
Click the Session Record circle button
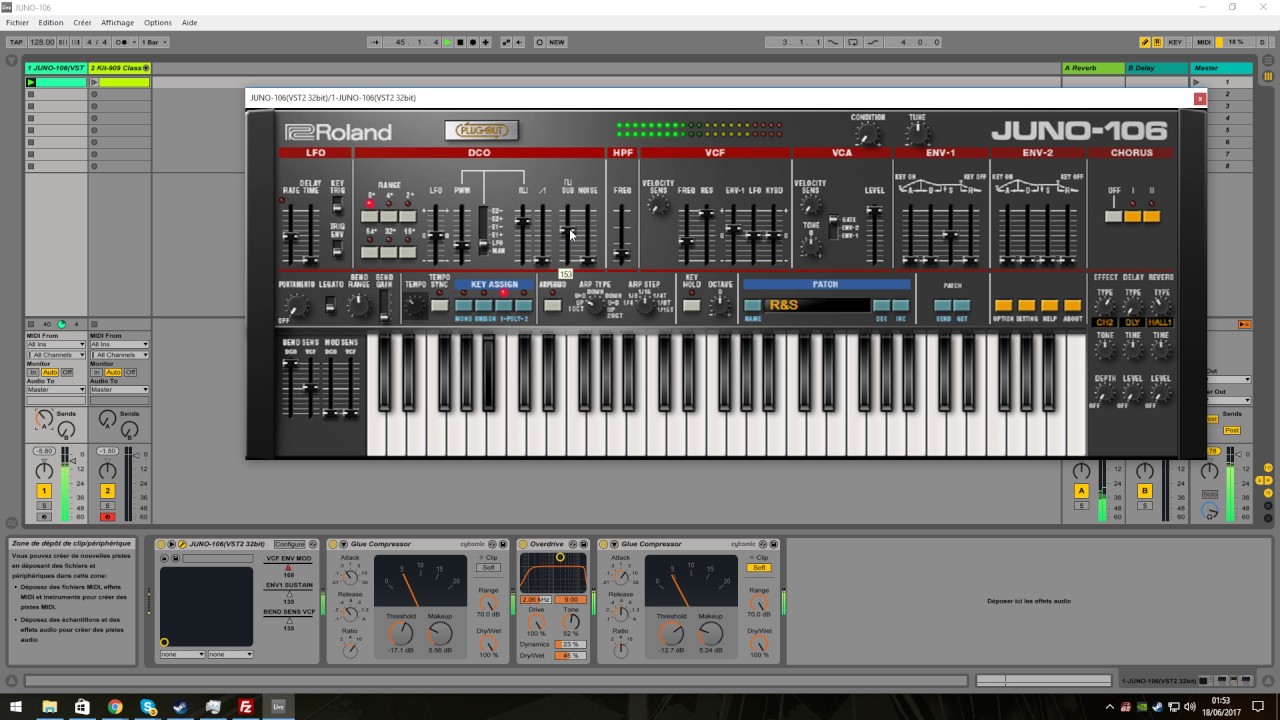pyautogui.click(x=540, y=42)
